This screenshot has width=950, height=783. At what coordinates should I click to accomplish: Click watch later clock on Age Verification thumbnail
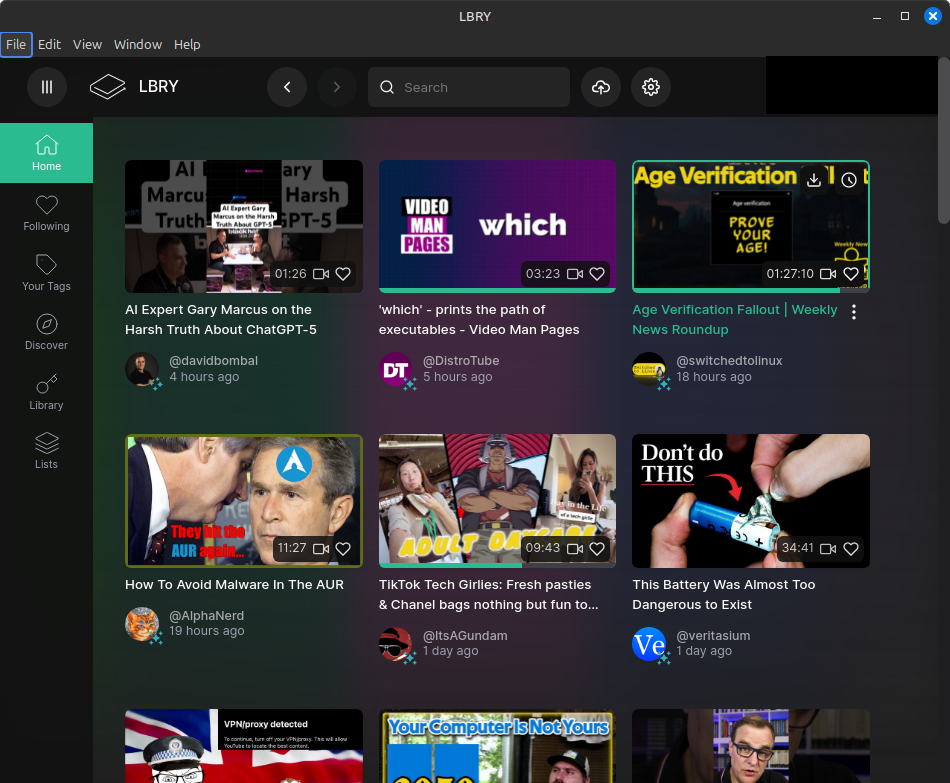849,180
